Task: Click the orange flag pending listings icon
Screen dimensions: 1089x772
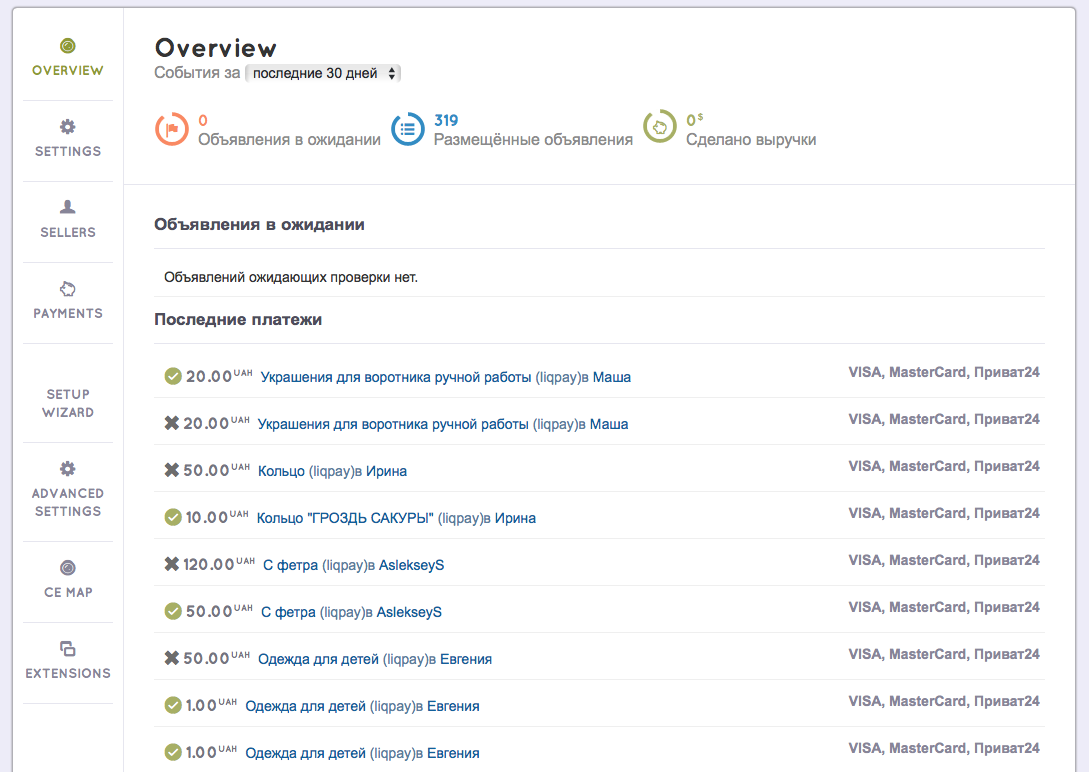Action: point(171,130)
